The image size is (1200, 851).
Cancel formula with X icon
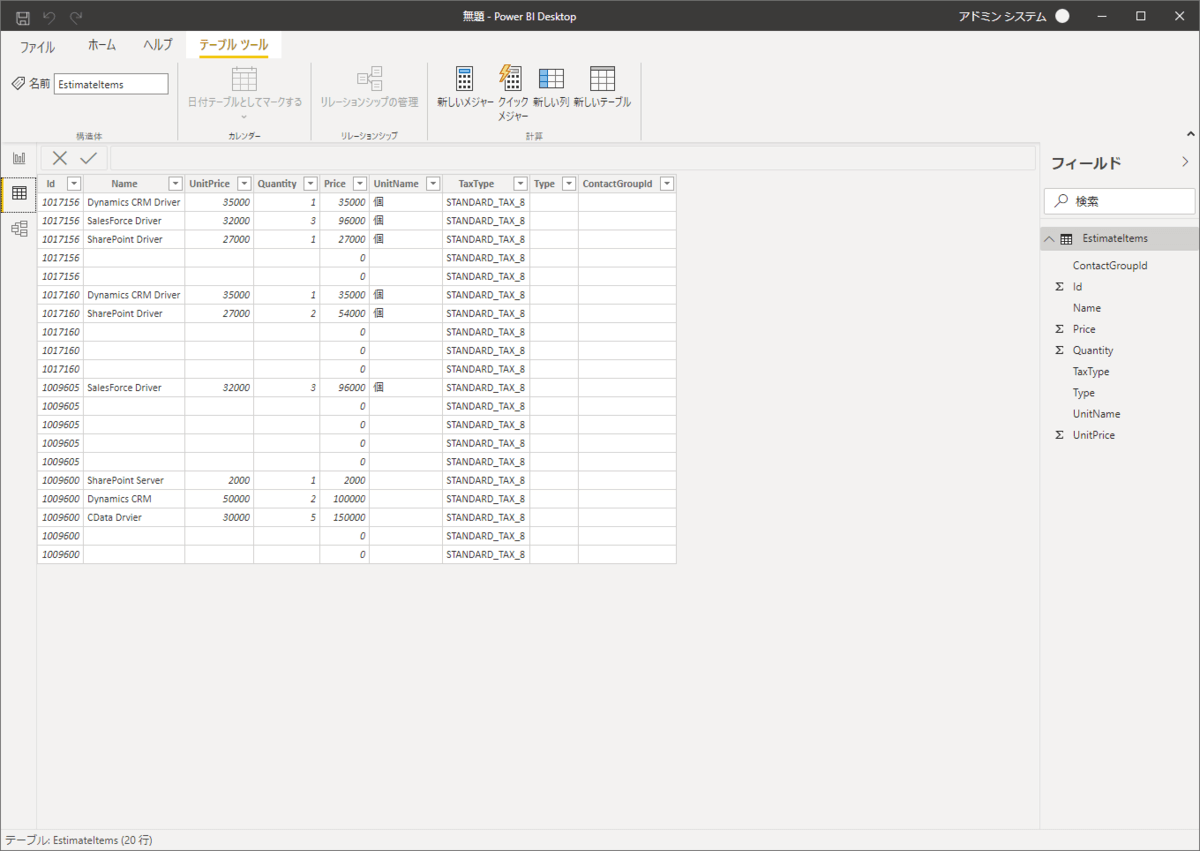click(x=60, y=158)
